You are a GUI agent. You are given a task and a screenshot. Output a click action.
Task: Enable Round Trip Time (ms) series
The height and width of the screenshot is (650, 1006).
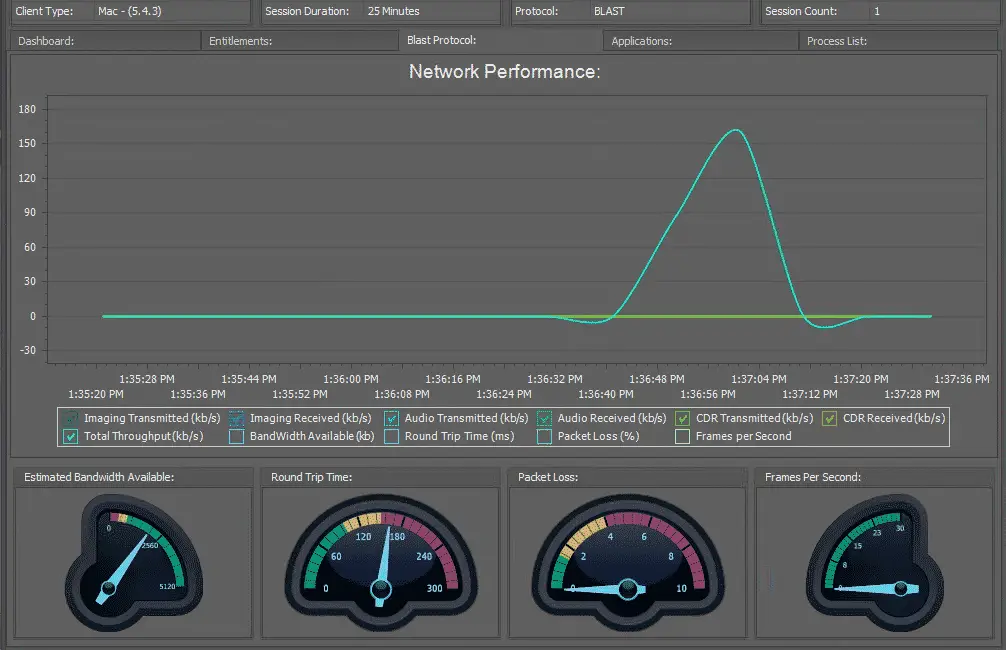click(391, 436)
